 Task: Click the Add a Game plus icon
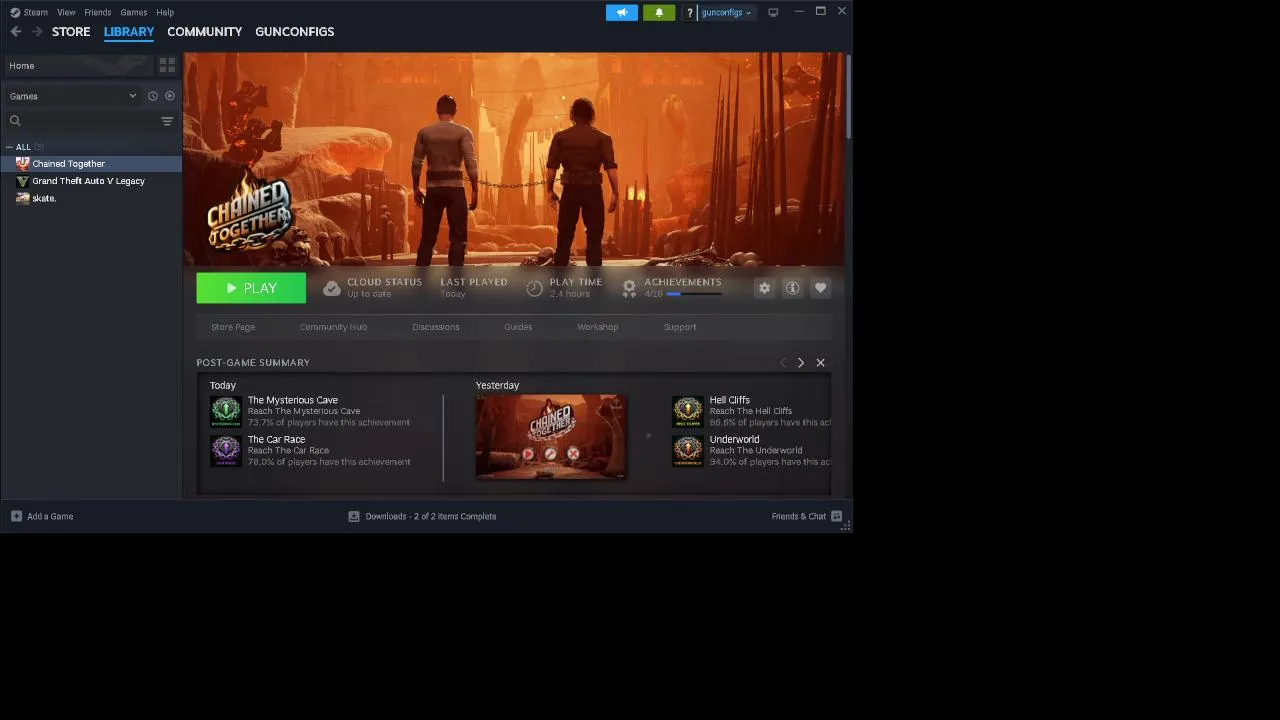tap(16, 516)
